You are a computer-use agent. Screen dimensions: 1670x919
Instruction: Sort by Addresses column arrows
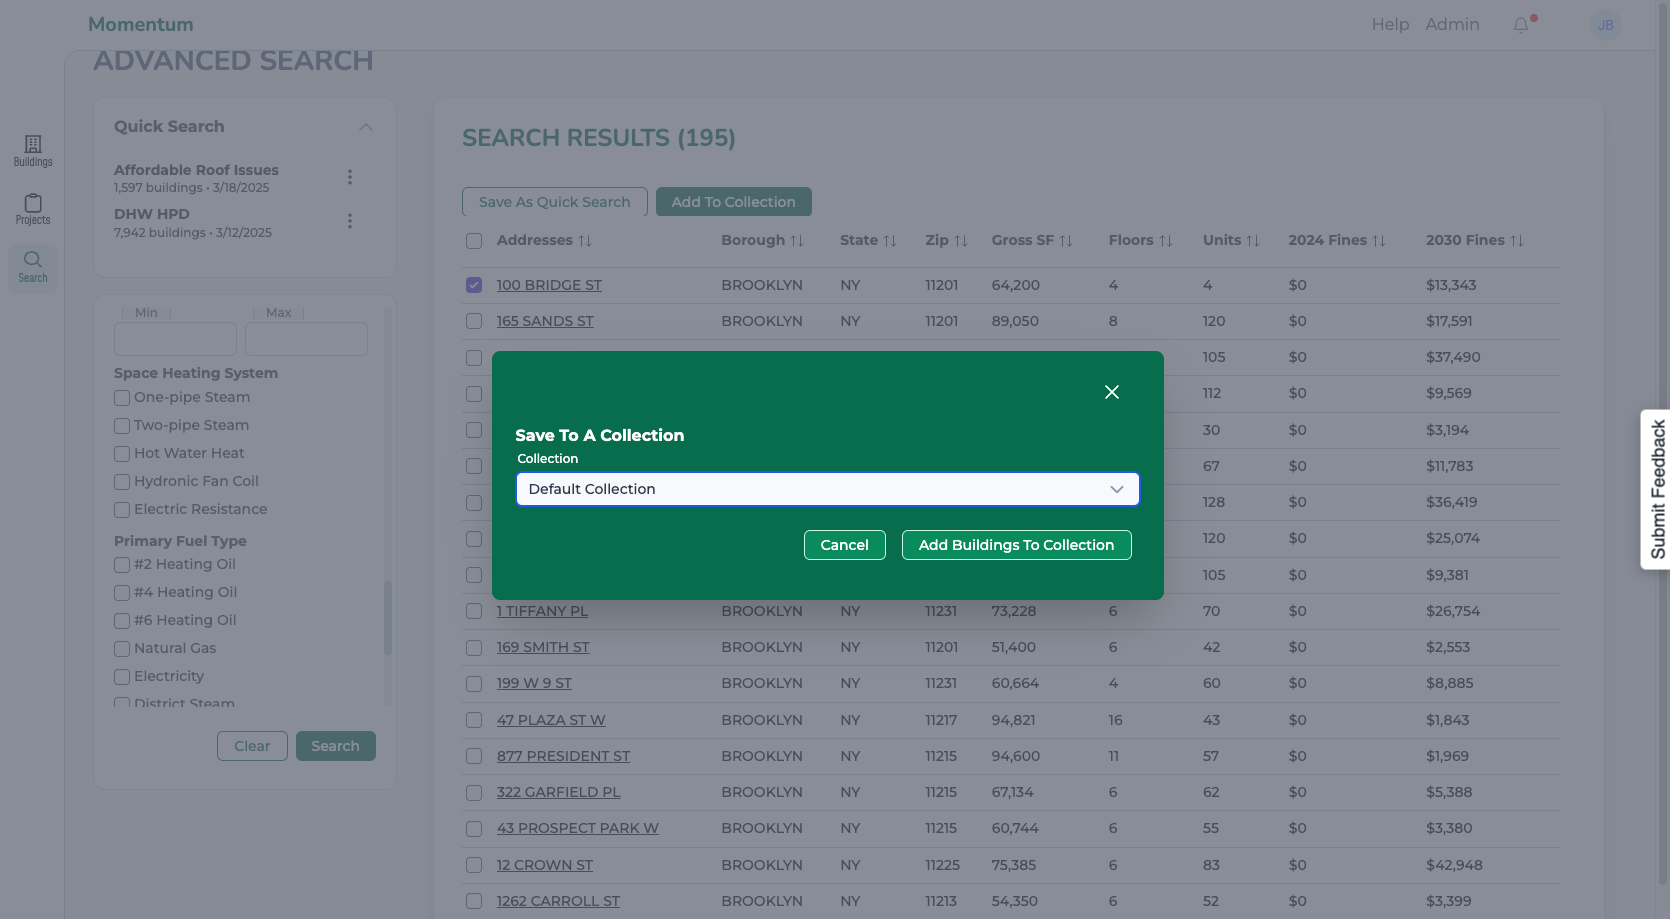[x=585, y=241]
